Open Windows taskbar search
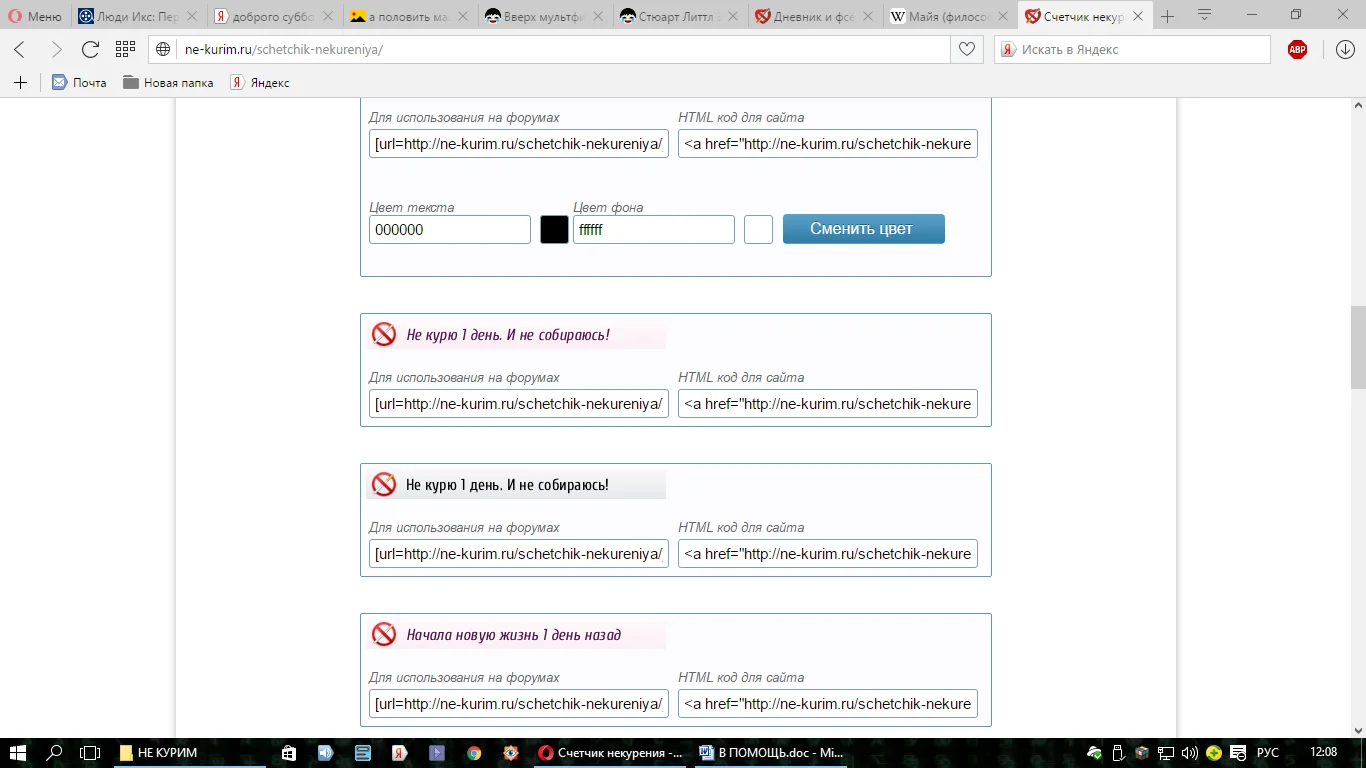 55,753
